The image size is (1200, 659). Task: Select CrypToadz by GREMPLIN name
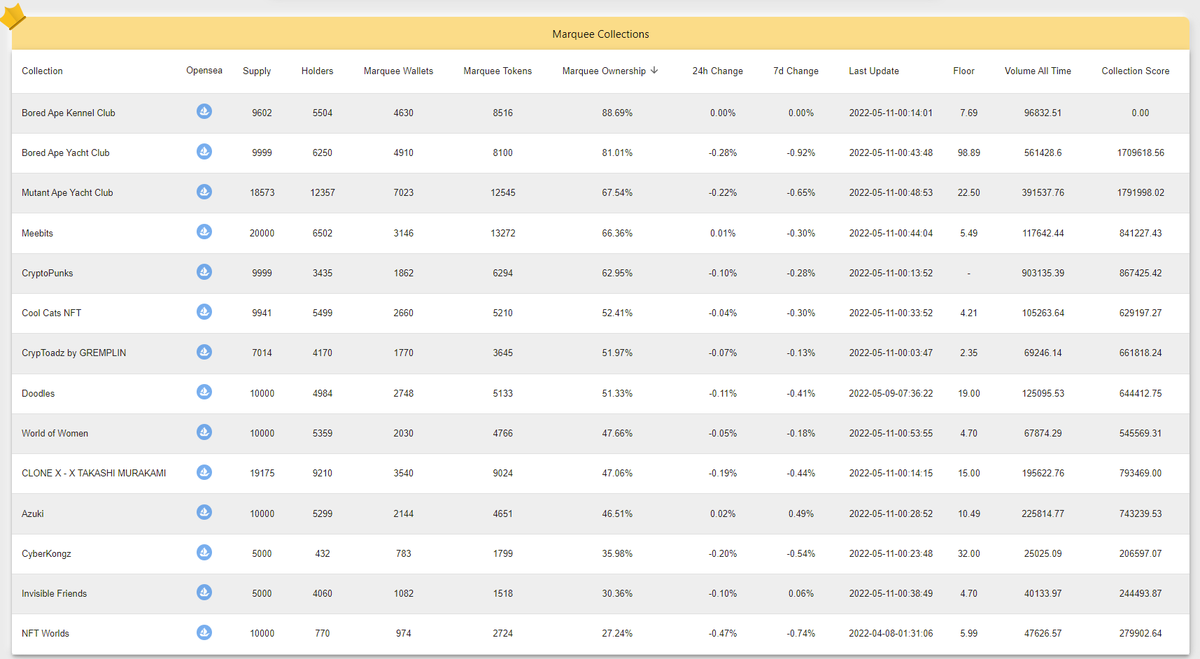click(x=73, y=353)
